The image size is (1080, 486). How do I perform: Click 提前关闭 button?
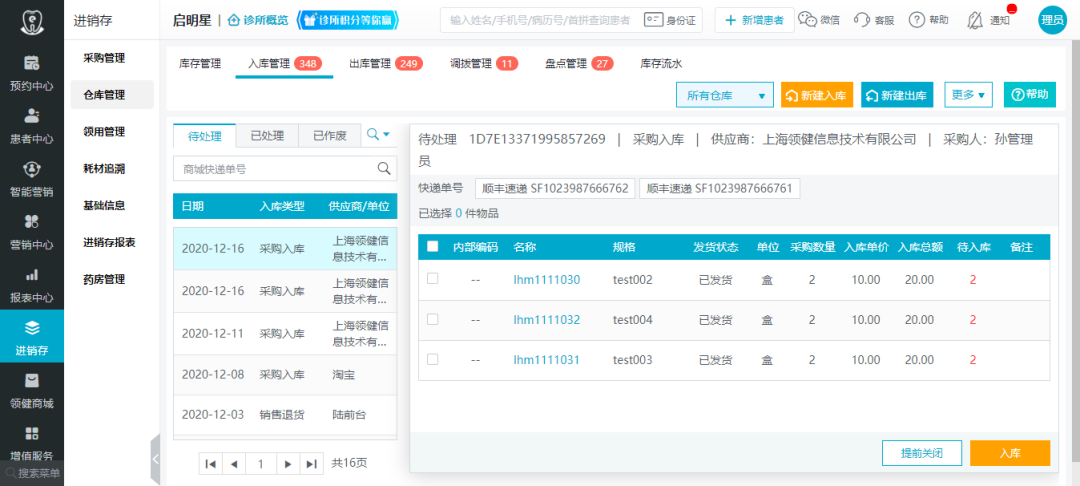point(922,453)
